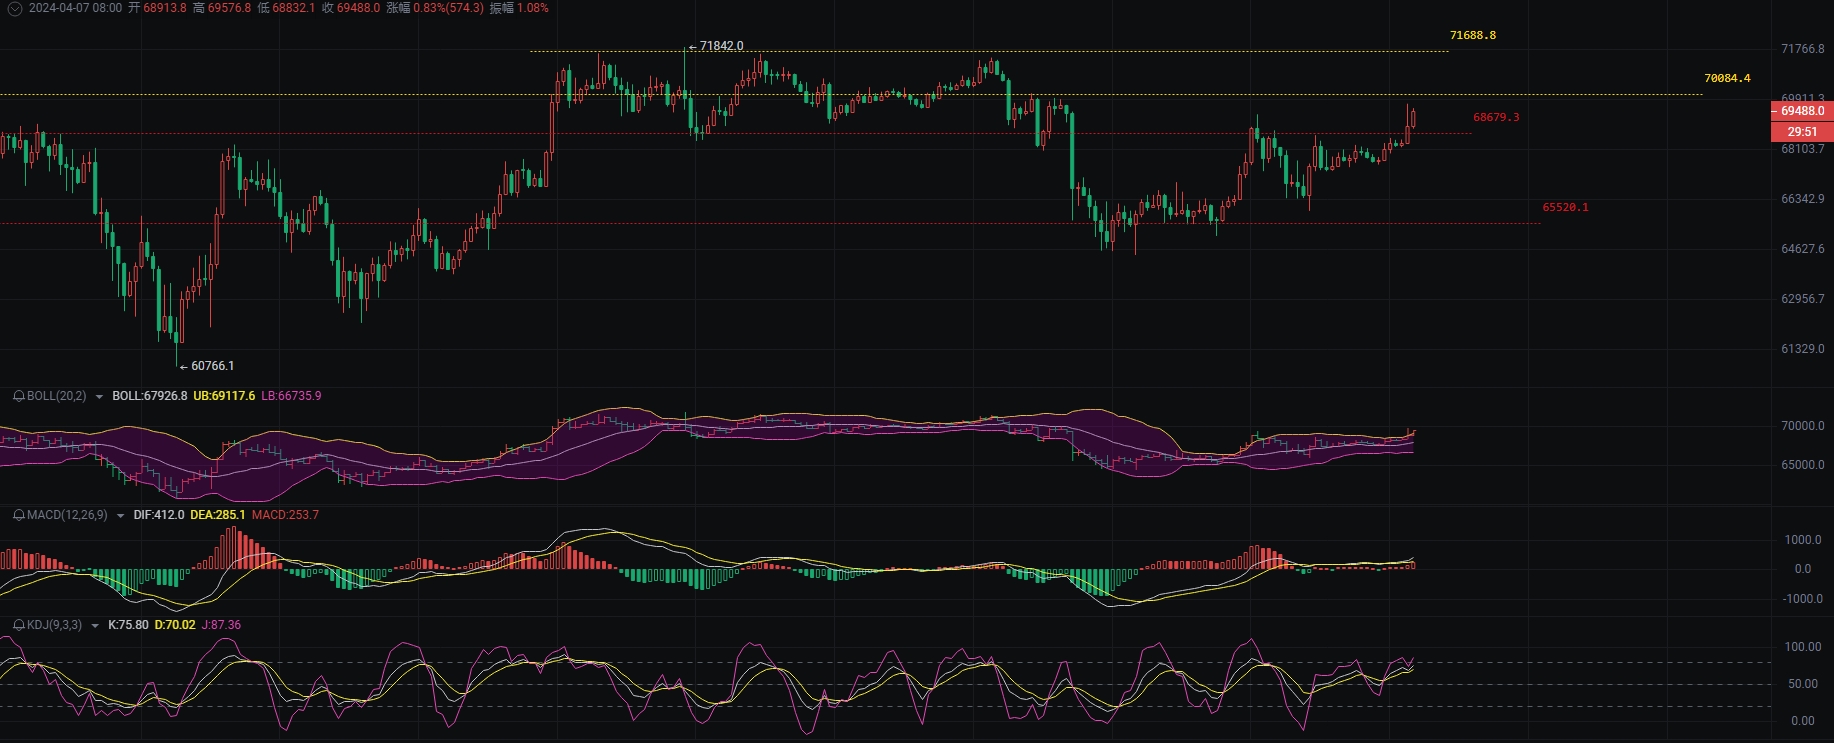Click the DEA:285.1 value in MACD header
The height and width of the screenshot is (743, 1834).
click(218, 515)
